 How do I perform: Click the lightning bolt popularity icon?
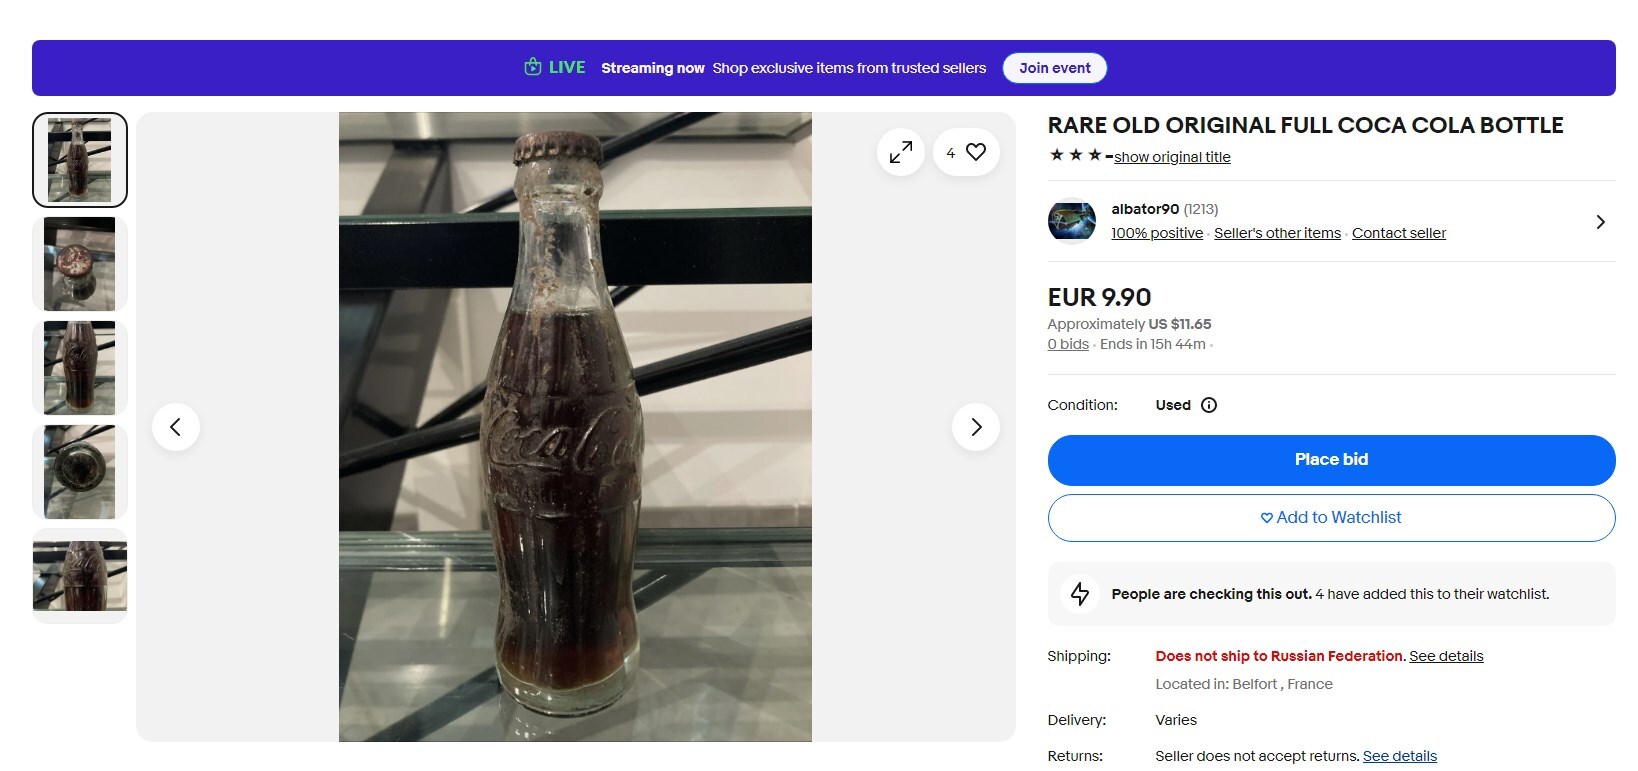pos(1080,594)
